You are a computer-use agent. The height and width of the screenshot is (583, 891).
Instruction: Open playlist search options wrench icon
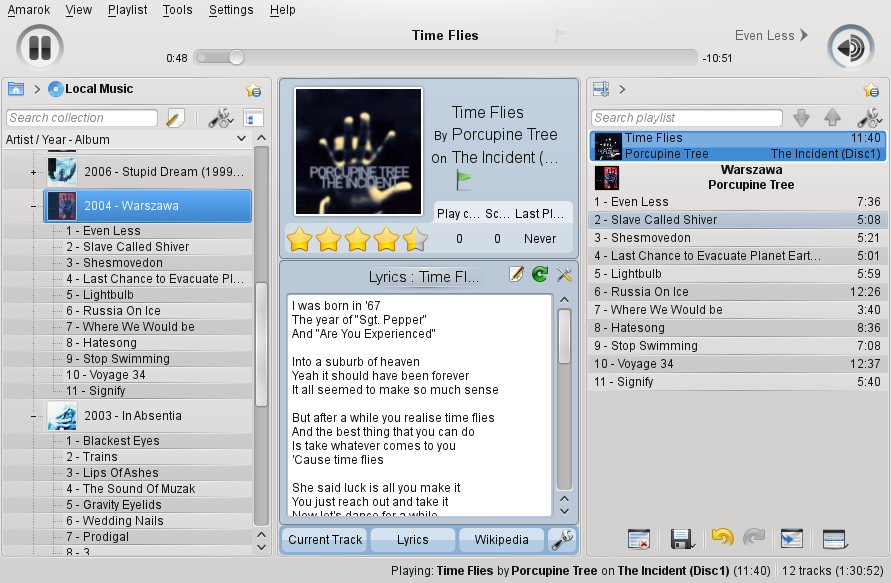(x=869, y=118)
